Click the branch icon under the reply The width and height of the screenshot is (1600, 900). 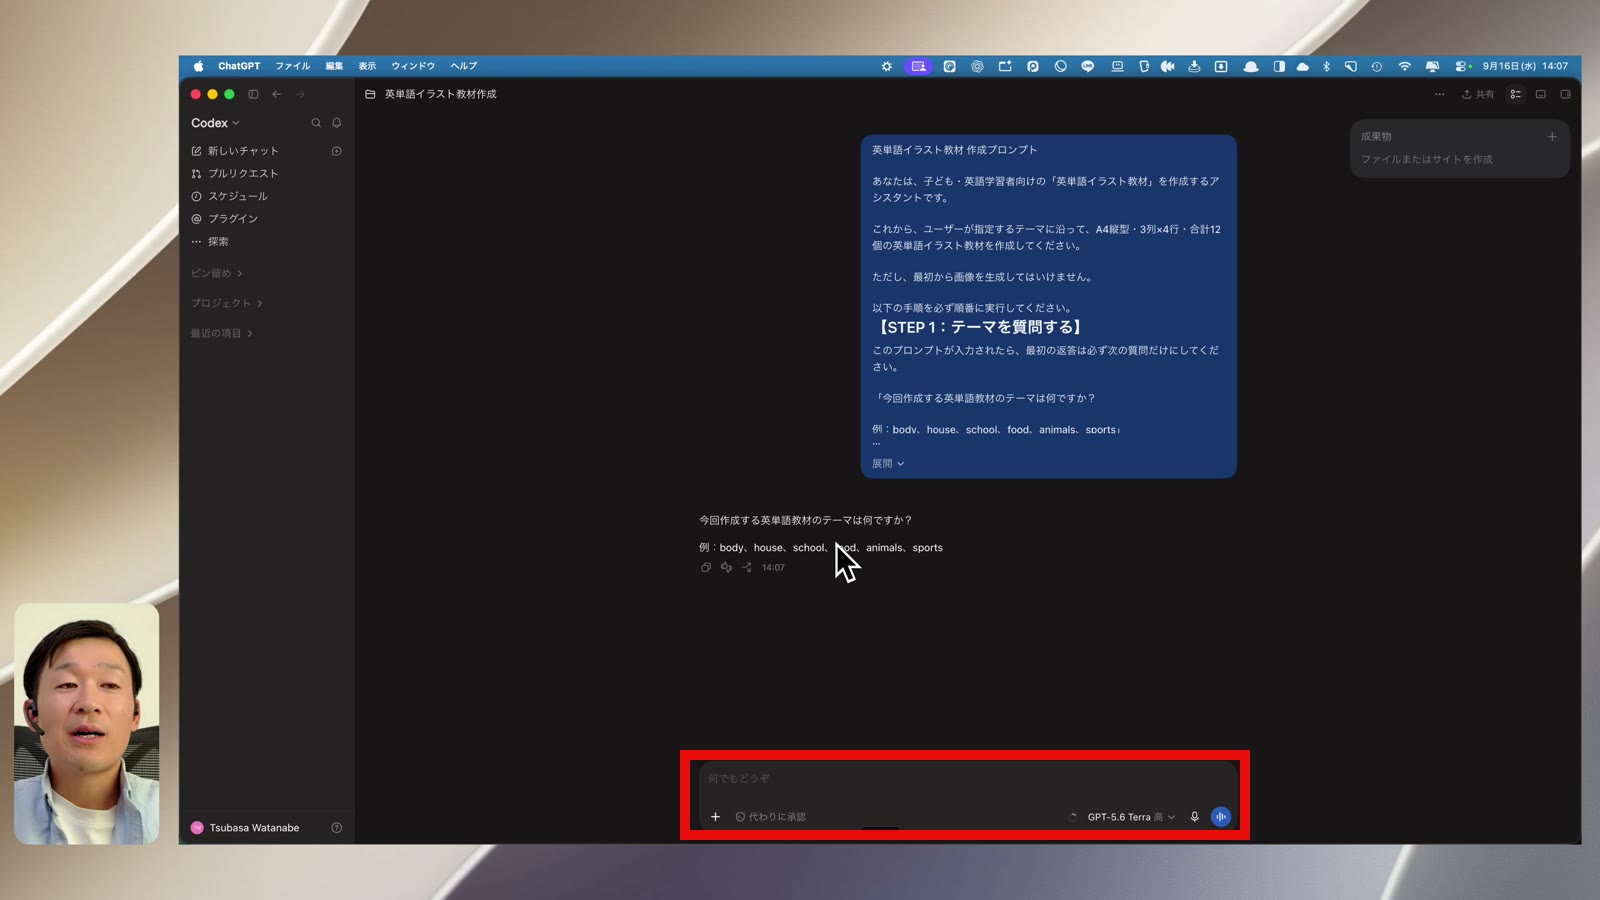[747, 567]
